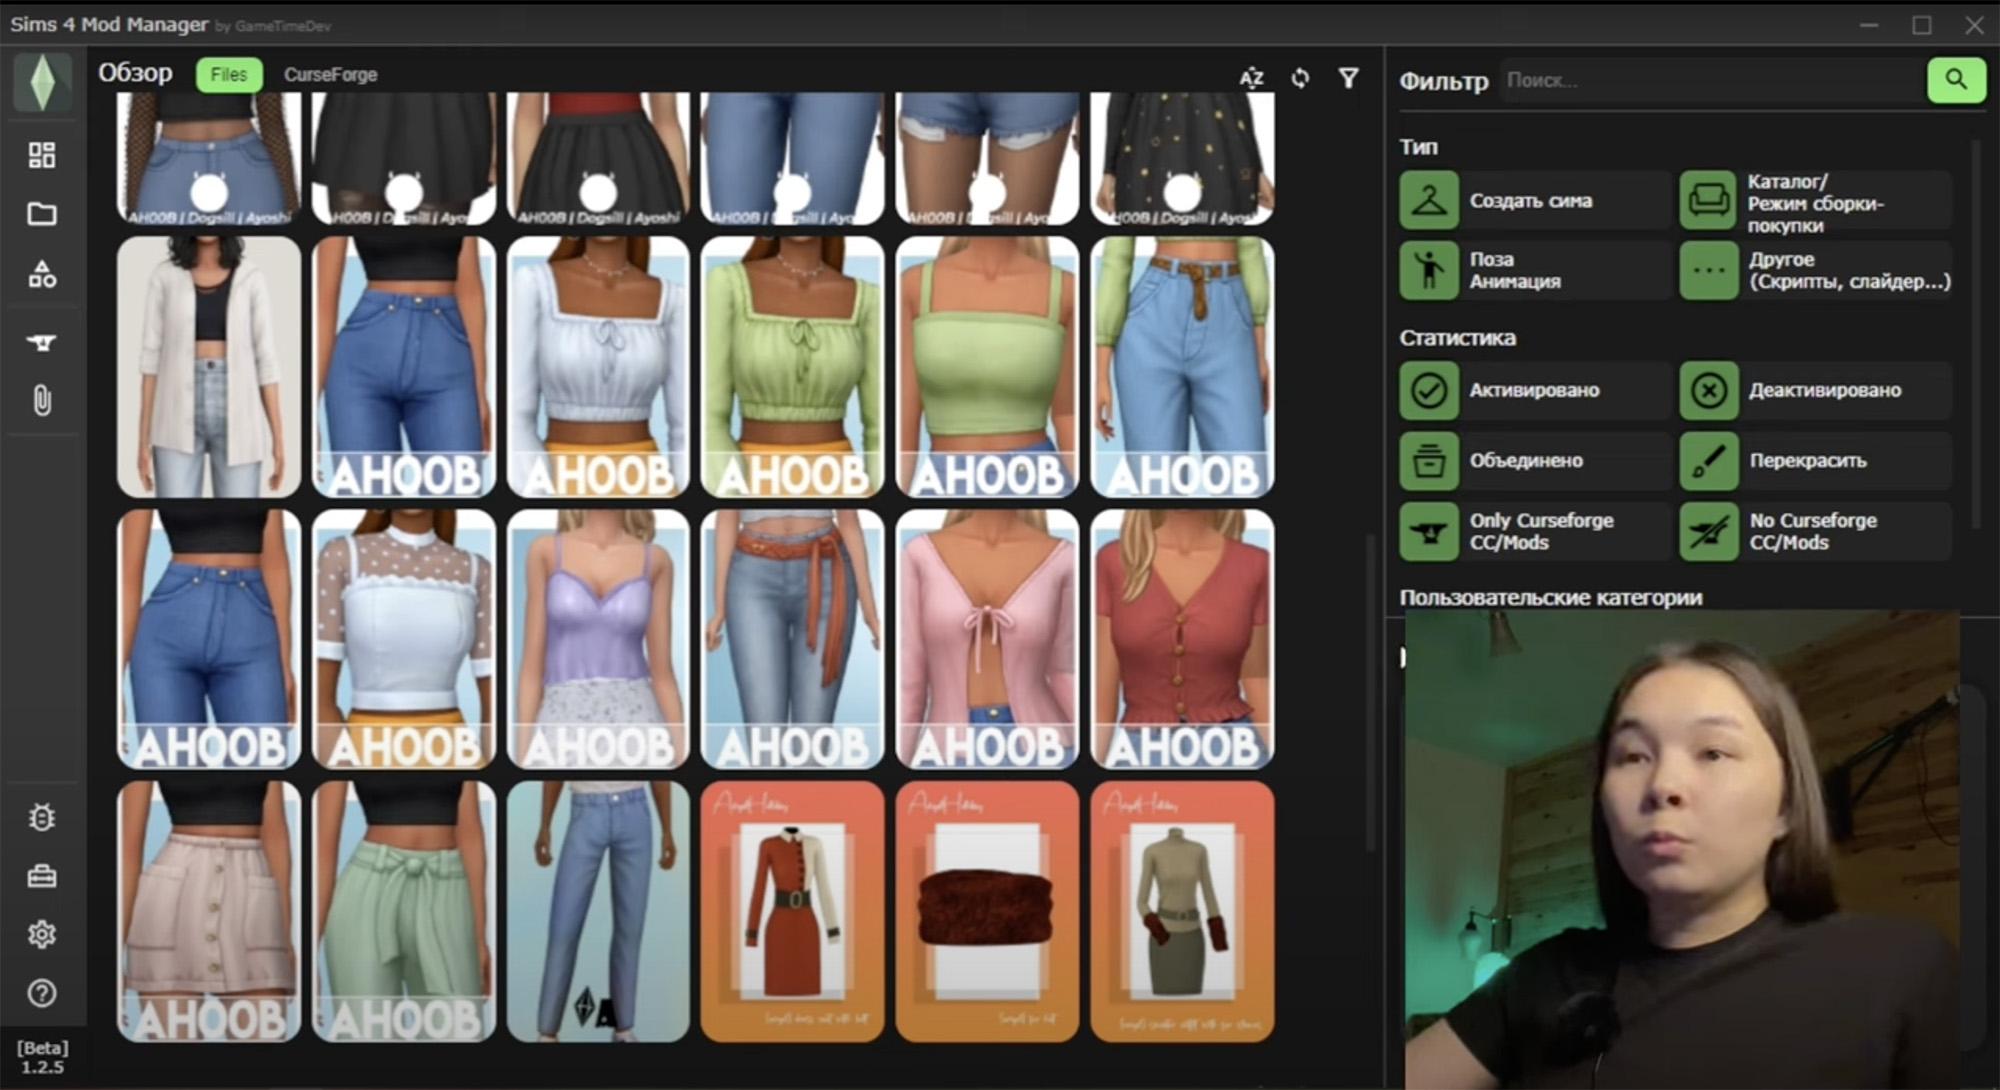The width and height of the screenshot is (2000, 1090).
Task: Select the green tie-waist pants thumbnail
Action: pyautogui.click(x=404, y=912)
